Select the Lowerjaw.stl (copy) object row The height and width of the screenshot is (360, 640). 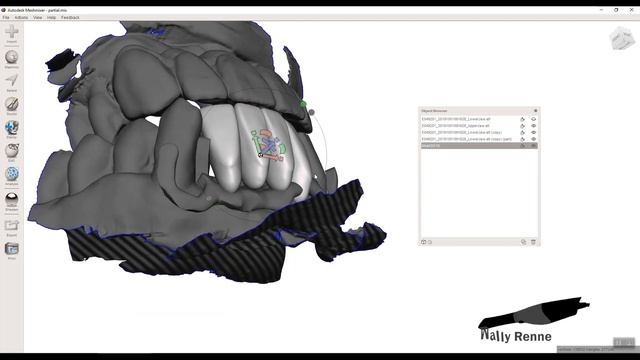(479, 132)
